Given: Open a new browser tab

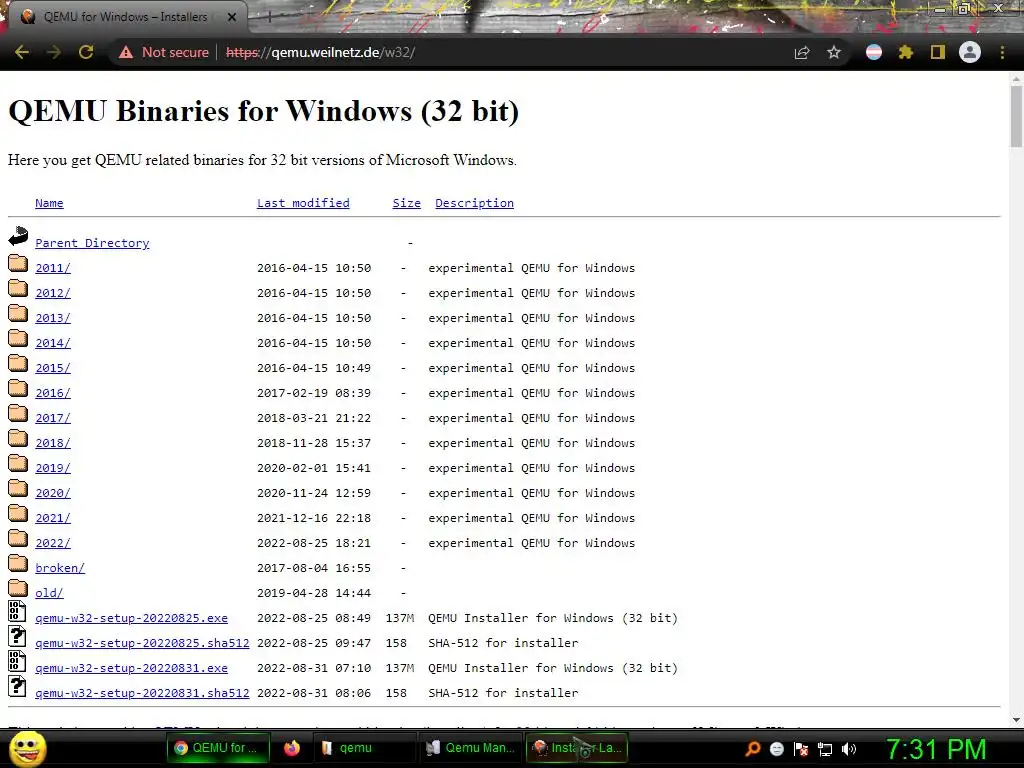Looking at the screenshot, I should pos(269,18).
